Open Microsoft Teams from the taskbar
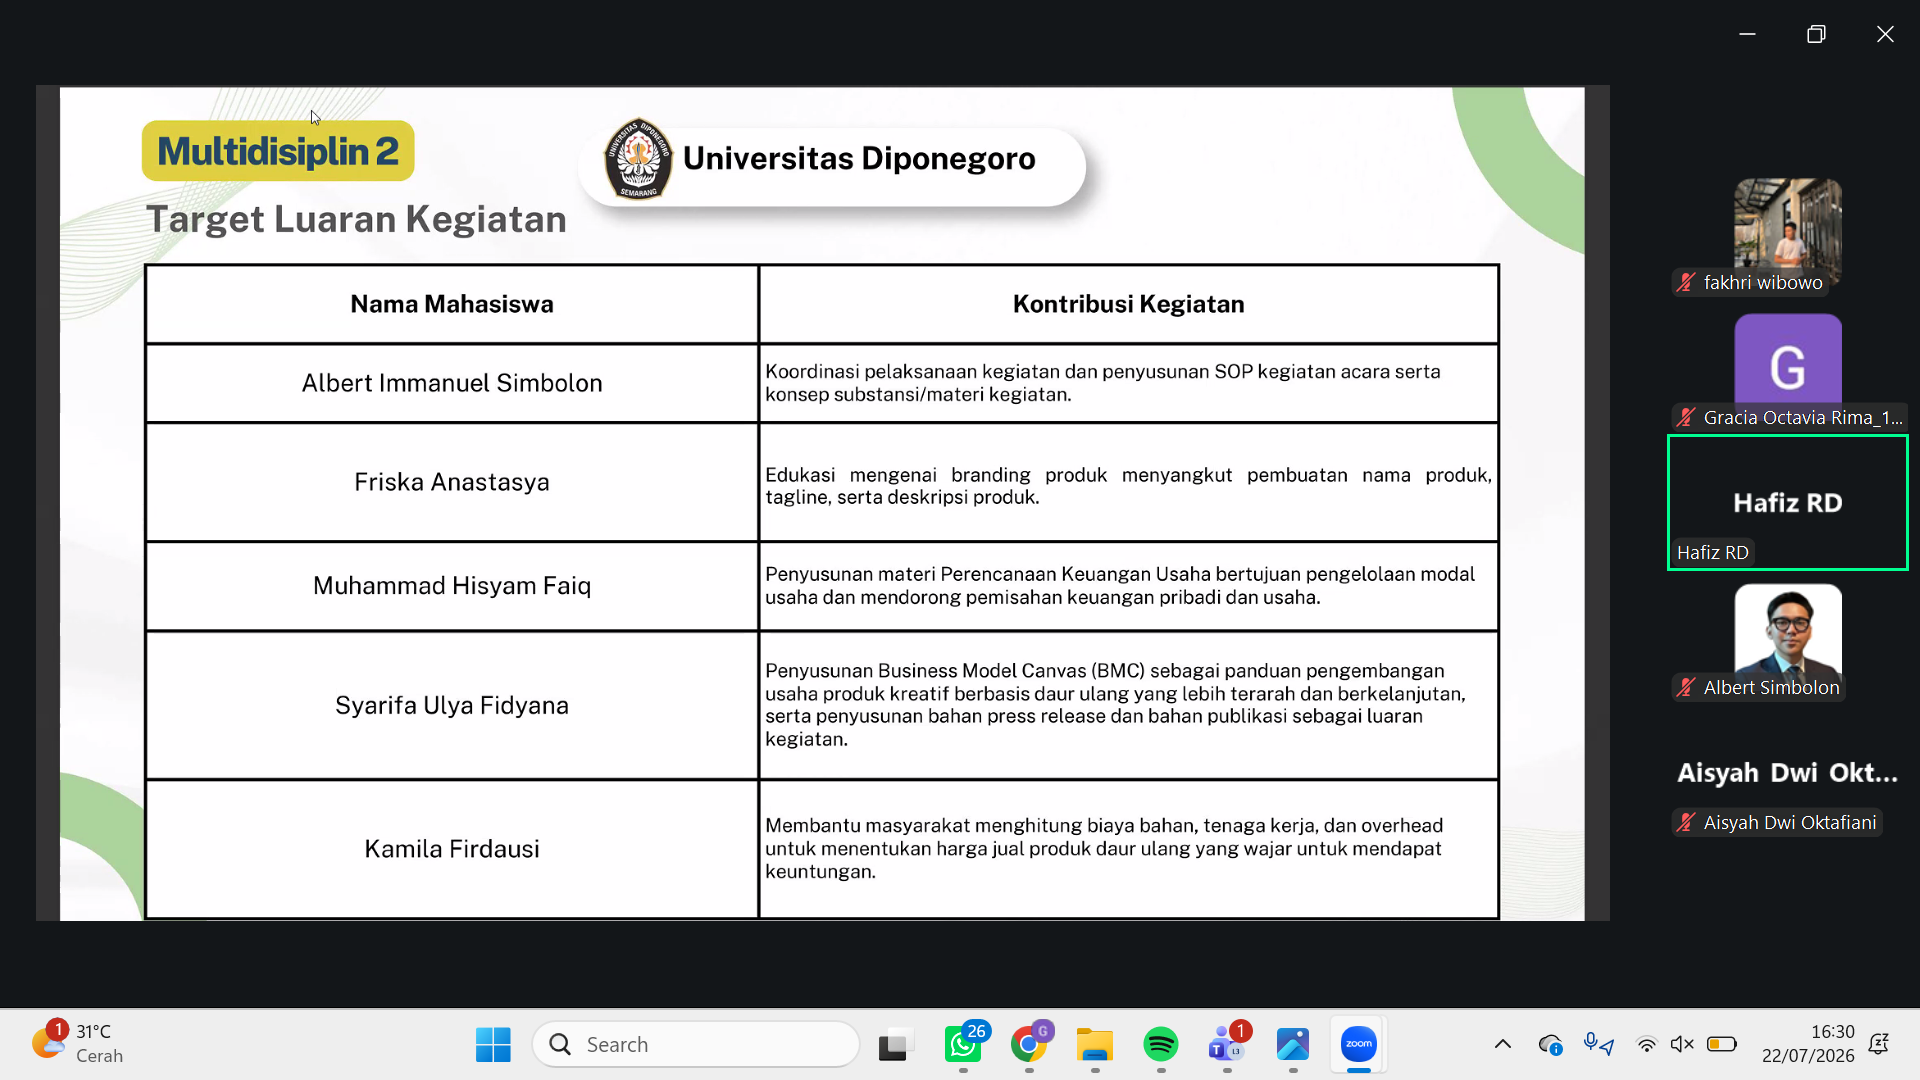The width and height of the screenshot is (1920, 1080). pyautogui.click(x=1227, y=1045)
